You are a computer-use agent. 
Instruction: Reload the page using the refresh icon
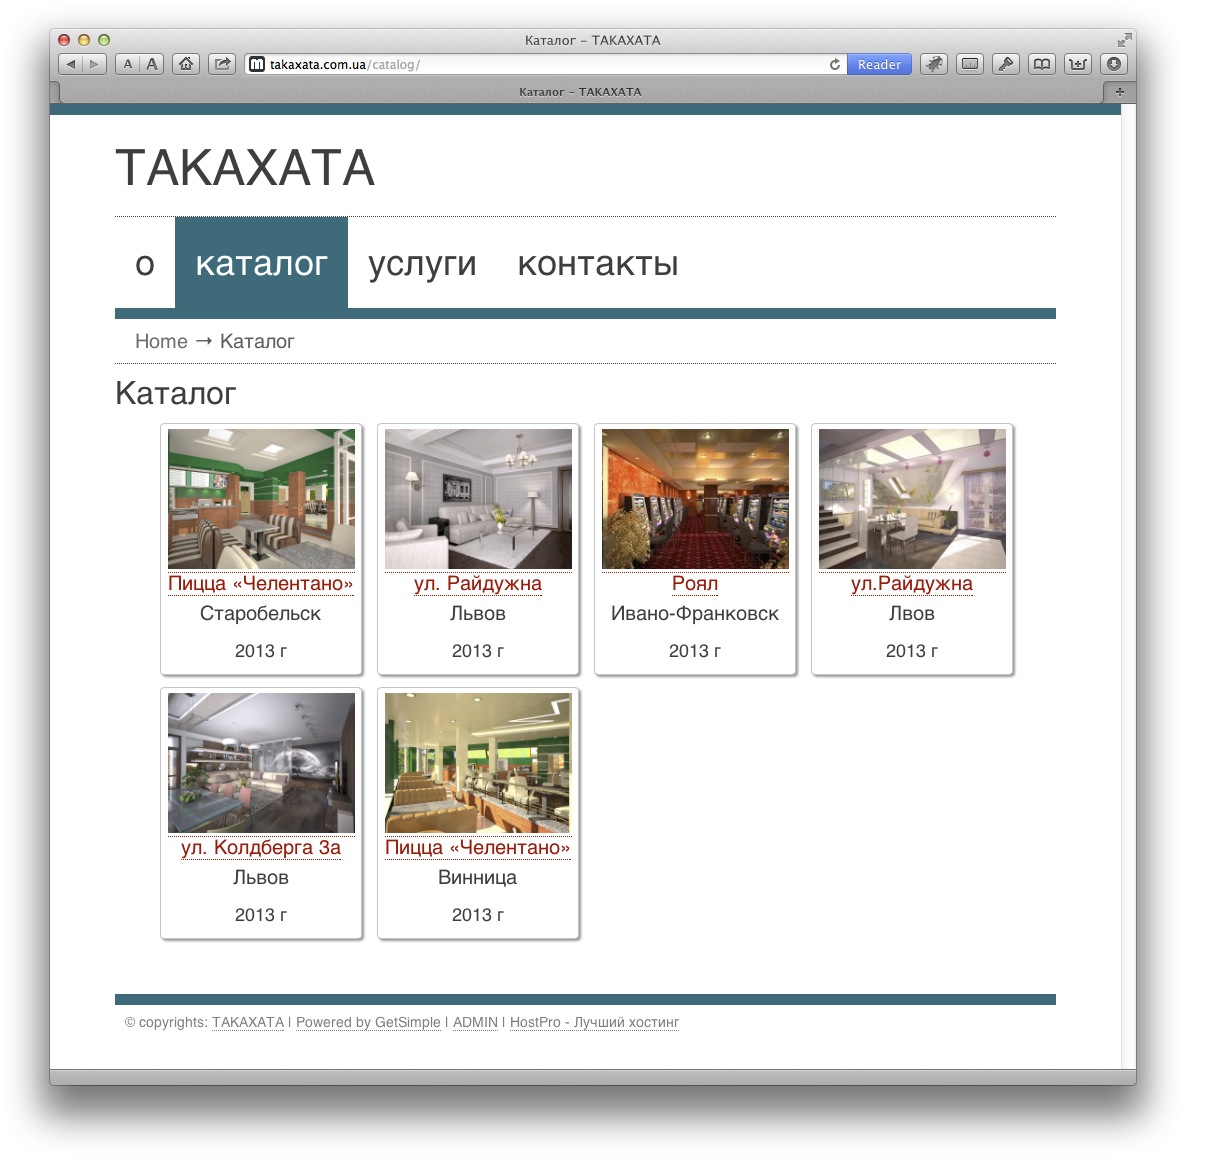pos(835,64)
